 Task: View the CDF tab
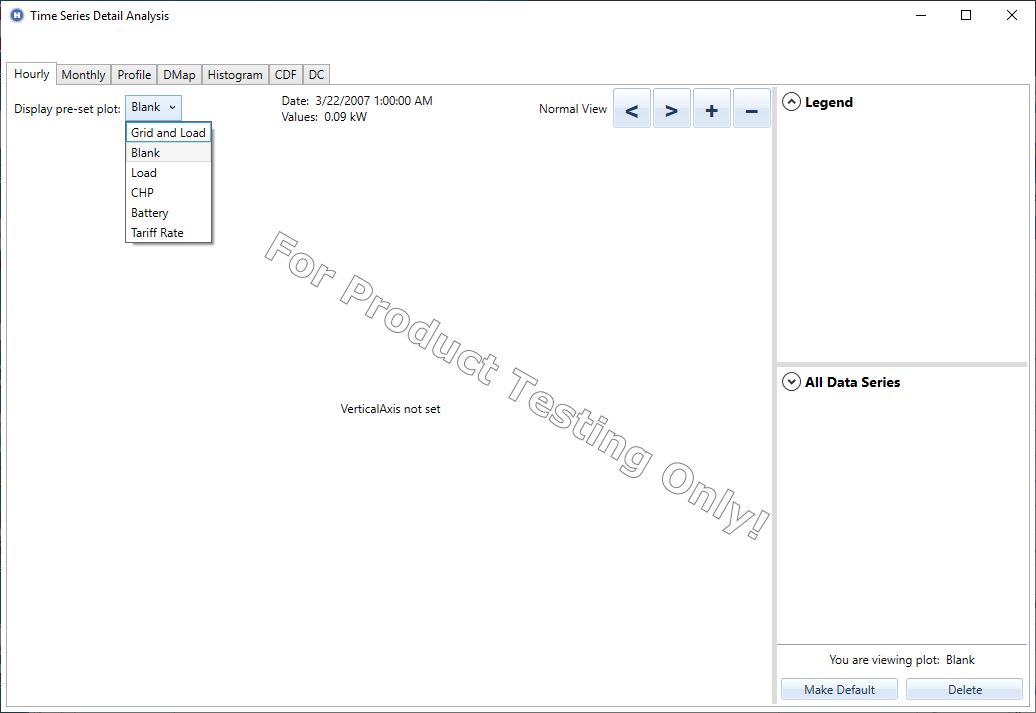click(x=286, y=75)
